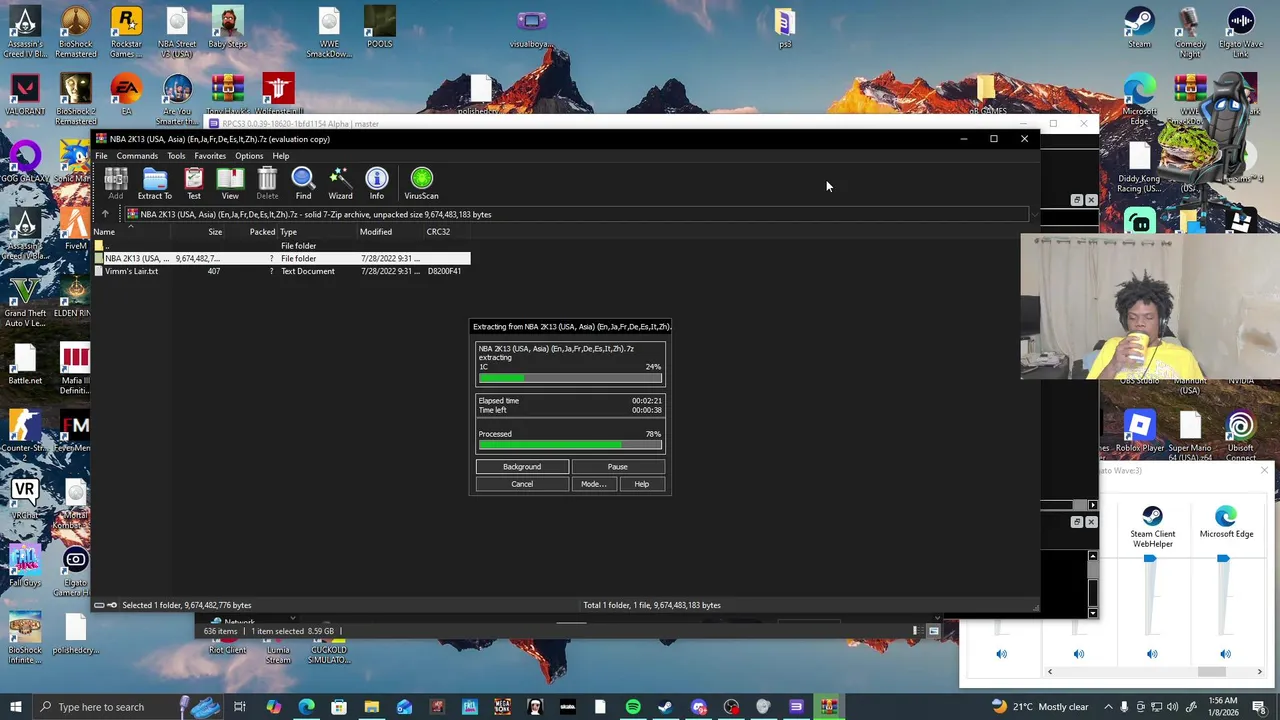Sort file list by Name column

[x=130, y=232]
